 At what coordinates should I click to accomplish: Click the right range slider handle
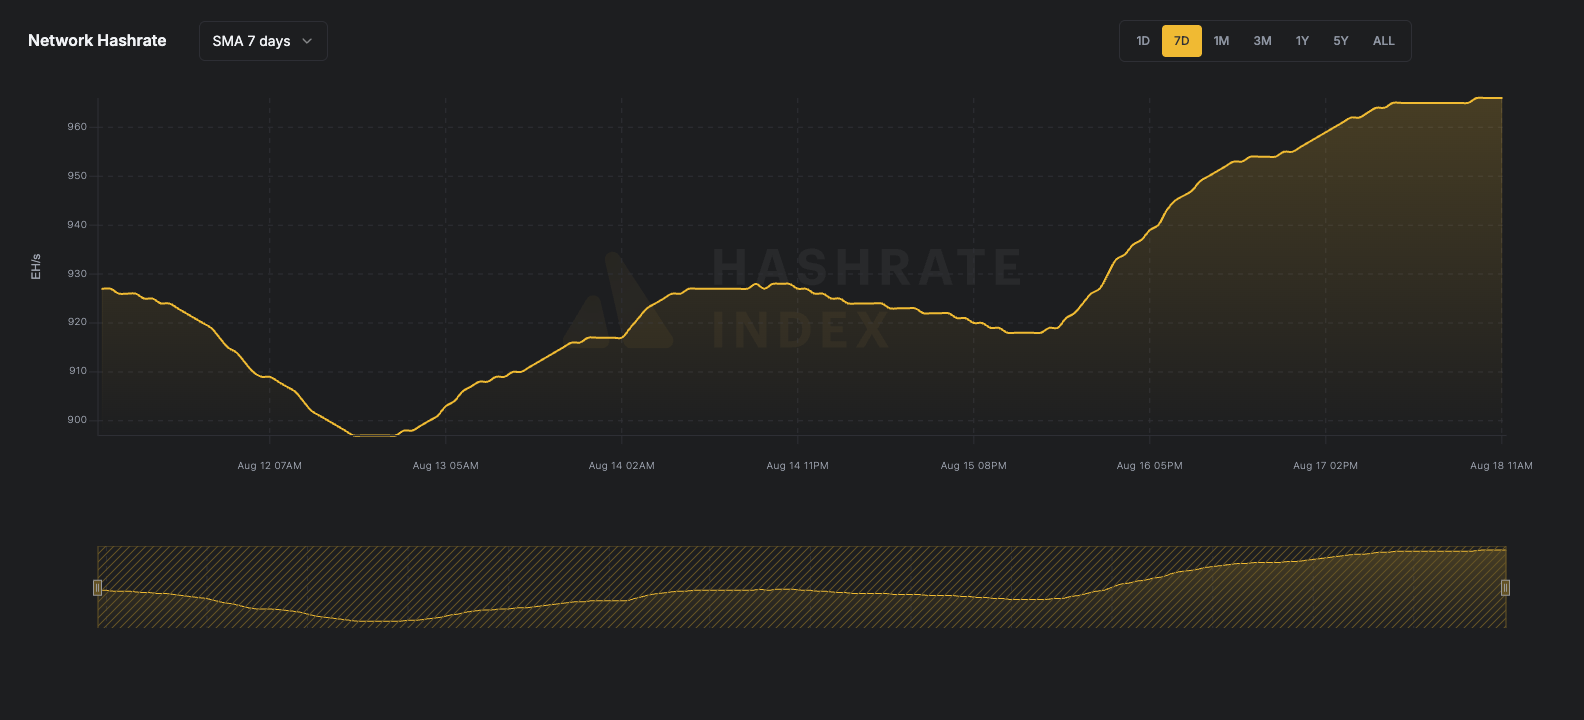click(1505, 587)
